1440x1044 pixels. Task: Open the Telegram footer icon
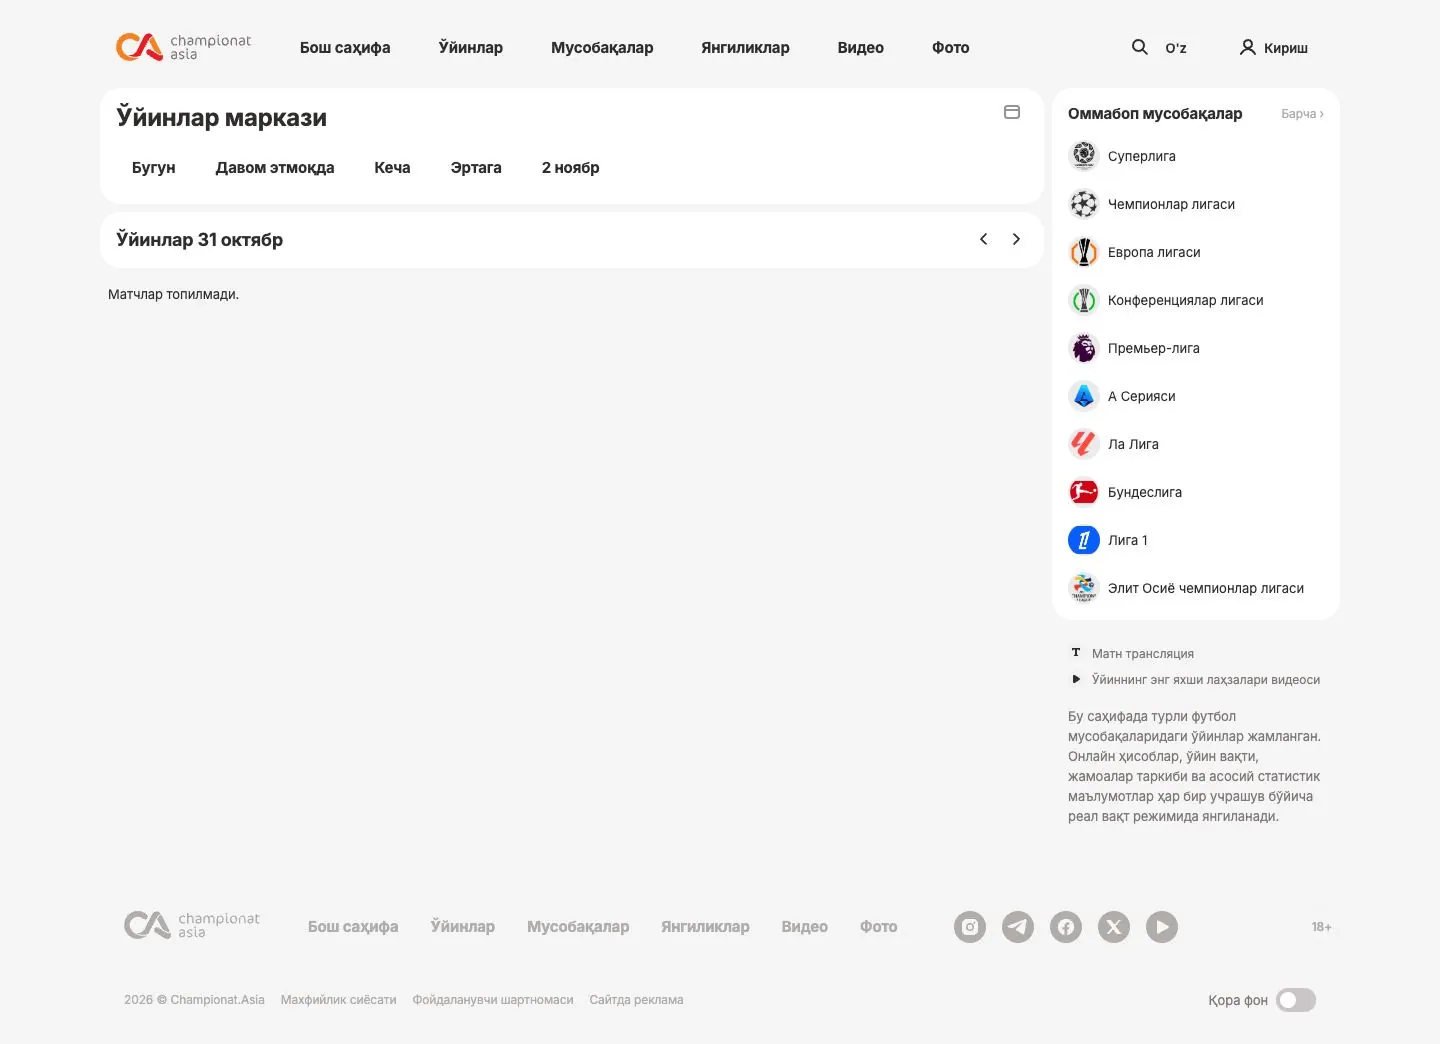coord(1018,927)
